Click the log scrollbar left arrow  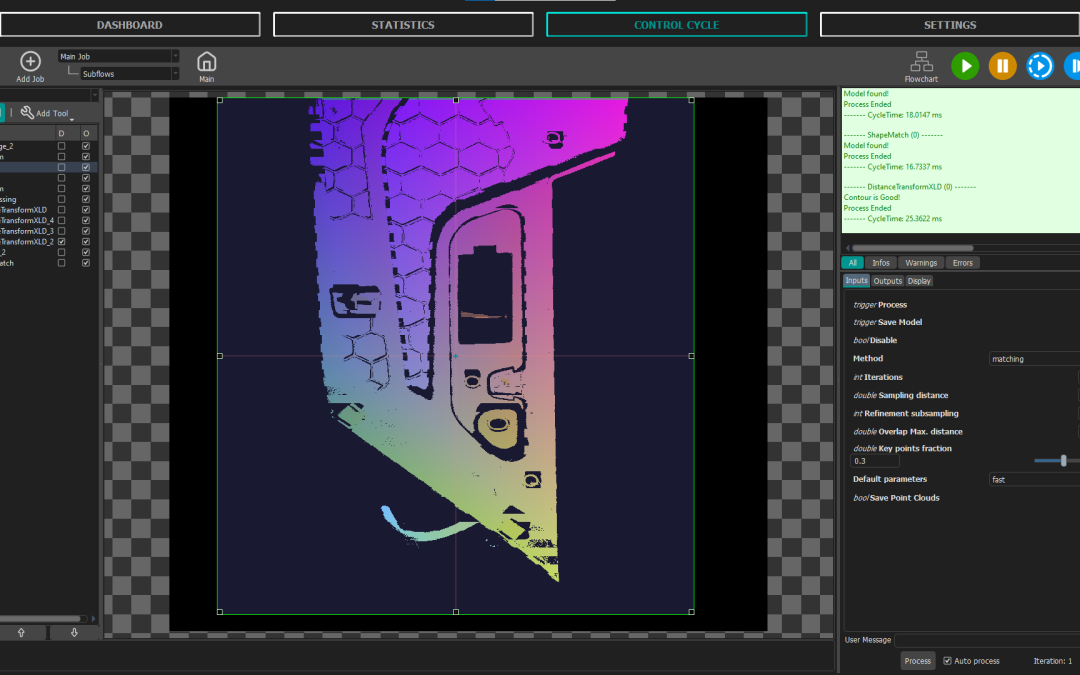(x=847, y=248)
